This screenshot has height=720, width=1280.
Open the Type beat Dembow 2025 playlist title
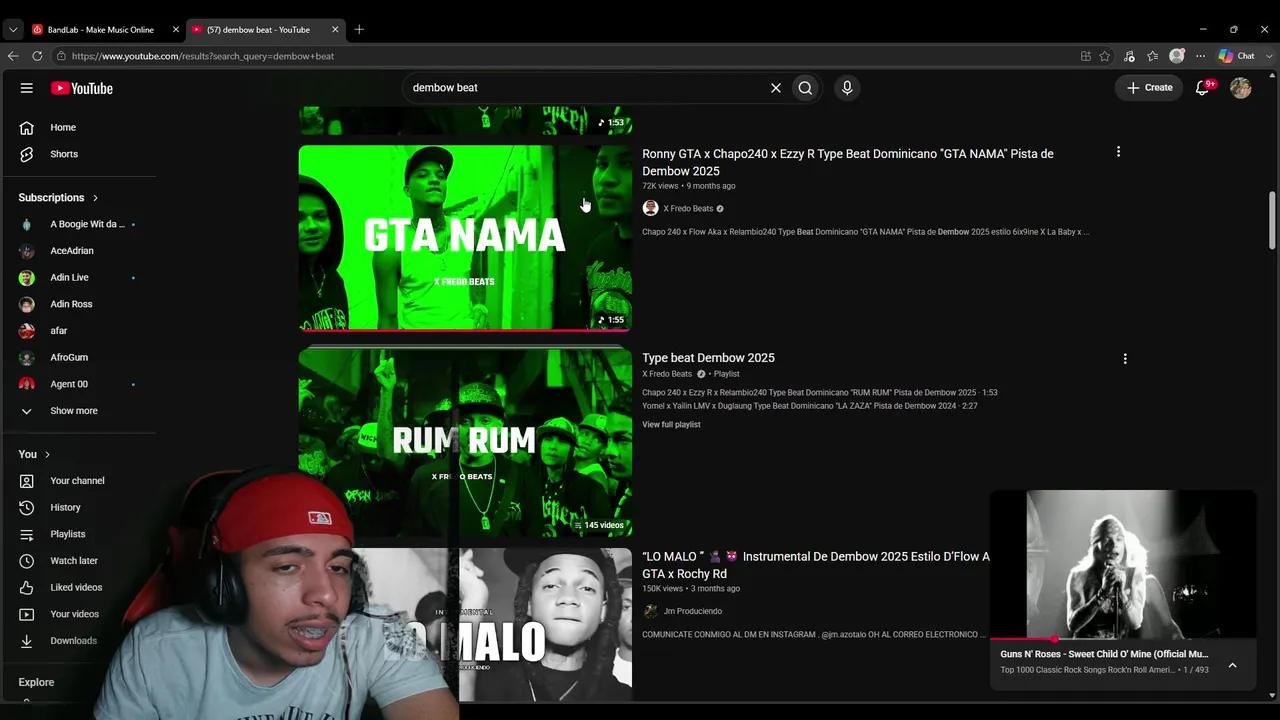(x=708, y=358)
